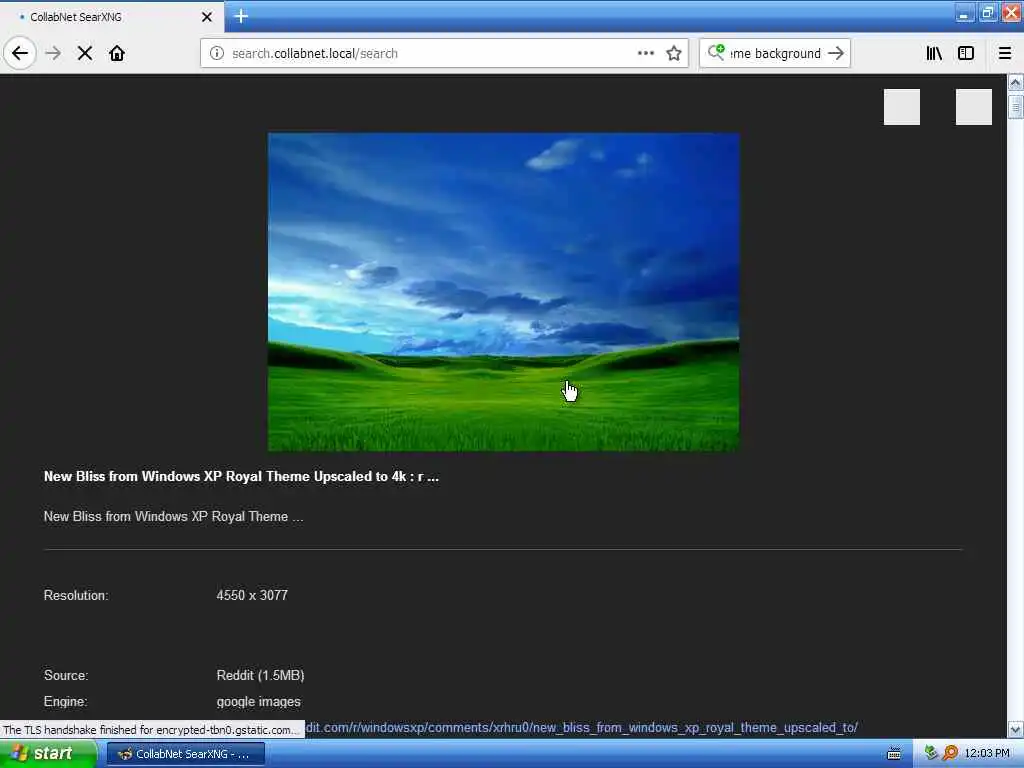Click the forward navigation arrow
Screen dimensions: 1024x768
(x=53, y=53)
